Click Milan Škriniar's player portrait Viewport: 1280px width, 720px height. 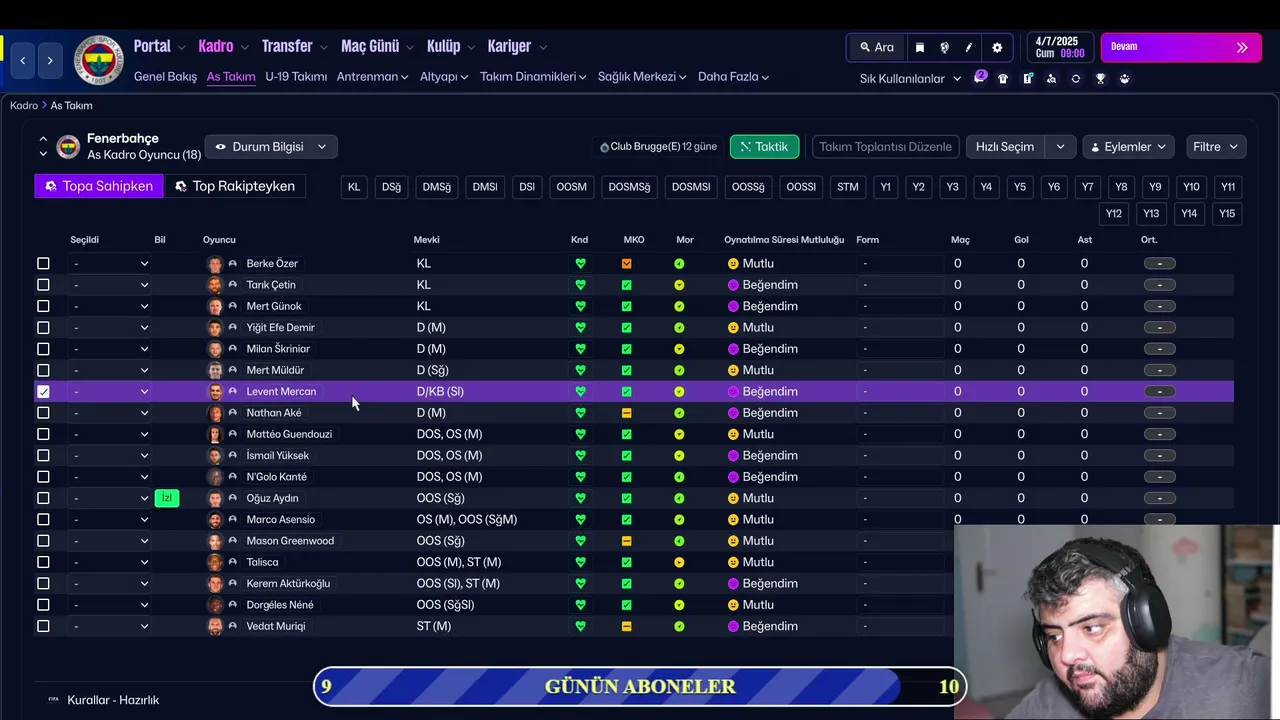pyautogui.click(x=215, y=349)
